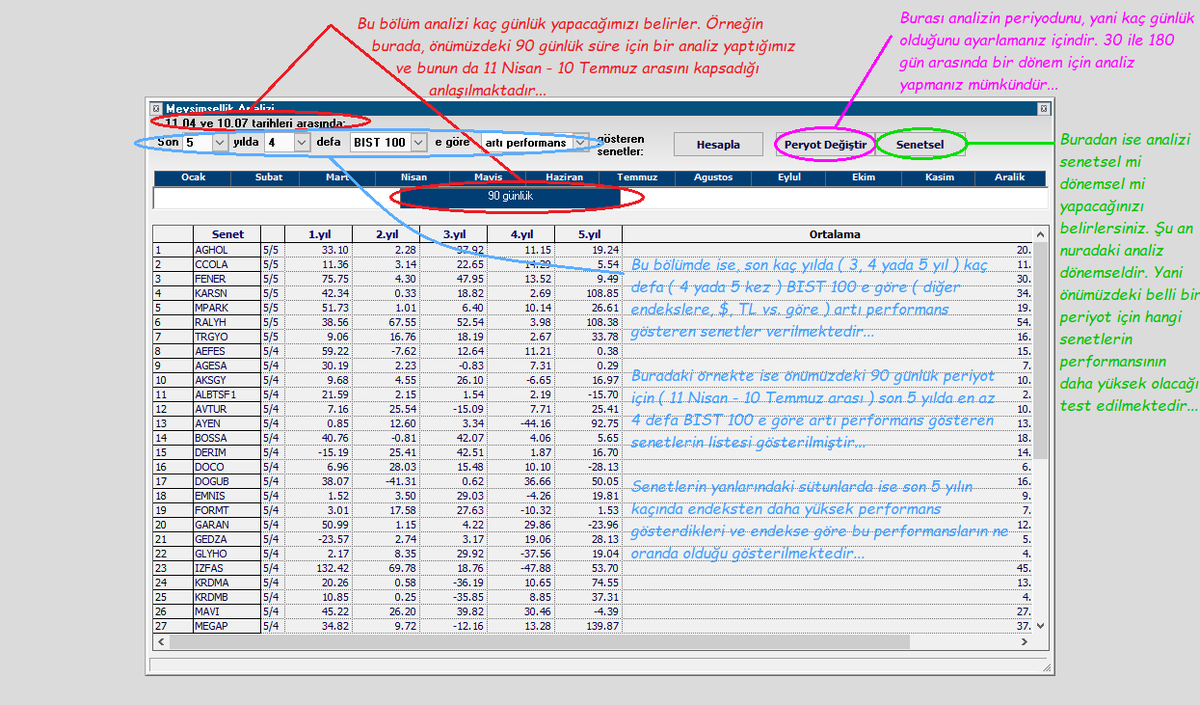This screenshot has height=705, width=1200.
Task: Select the KRDMA stock cell
Action: point(227,583)
